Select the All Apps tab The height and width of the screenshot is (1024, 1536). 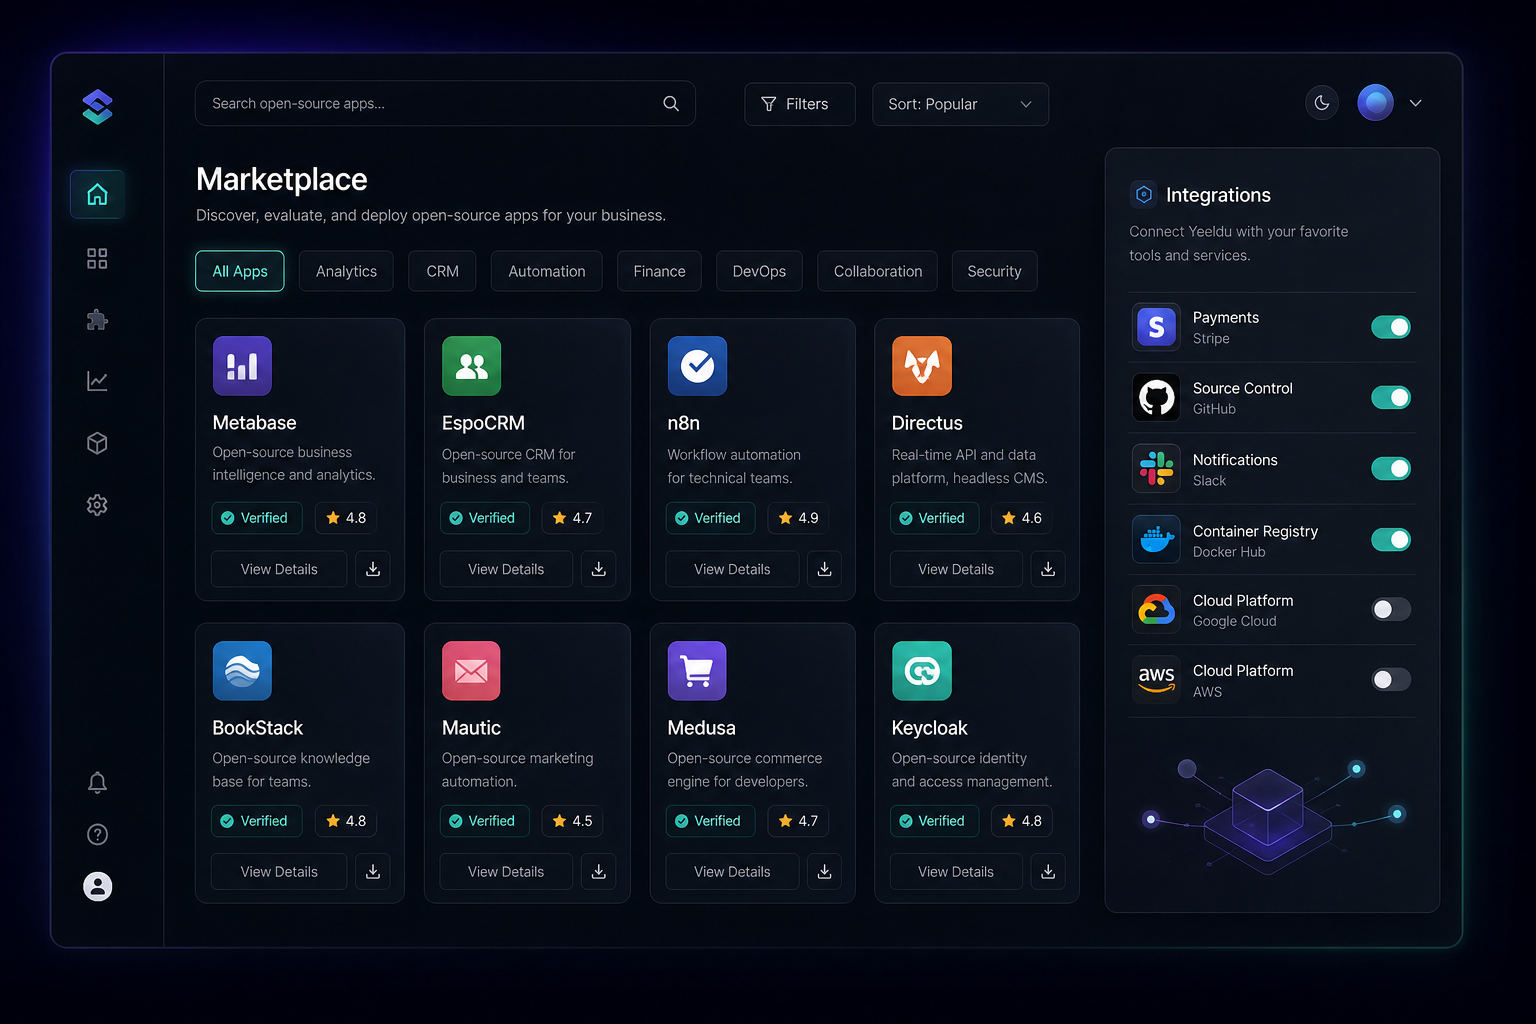click(240, 271)
